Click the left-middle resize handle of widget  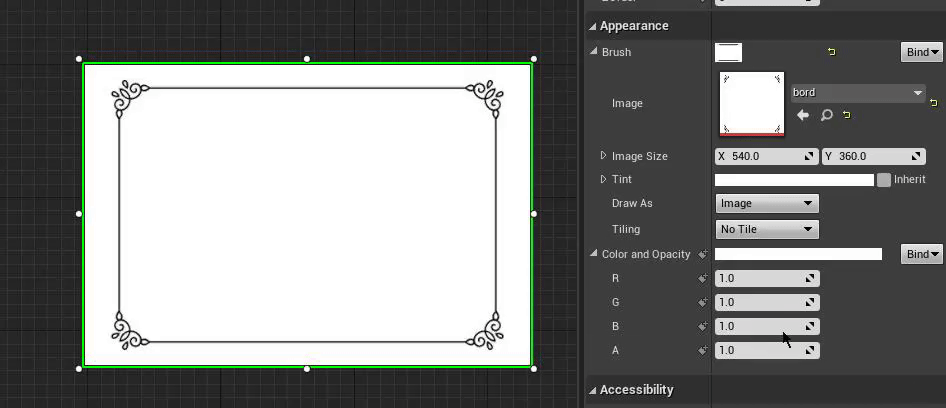[79, 214]
